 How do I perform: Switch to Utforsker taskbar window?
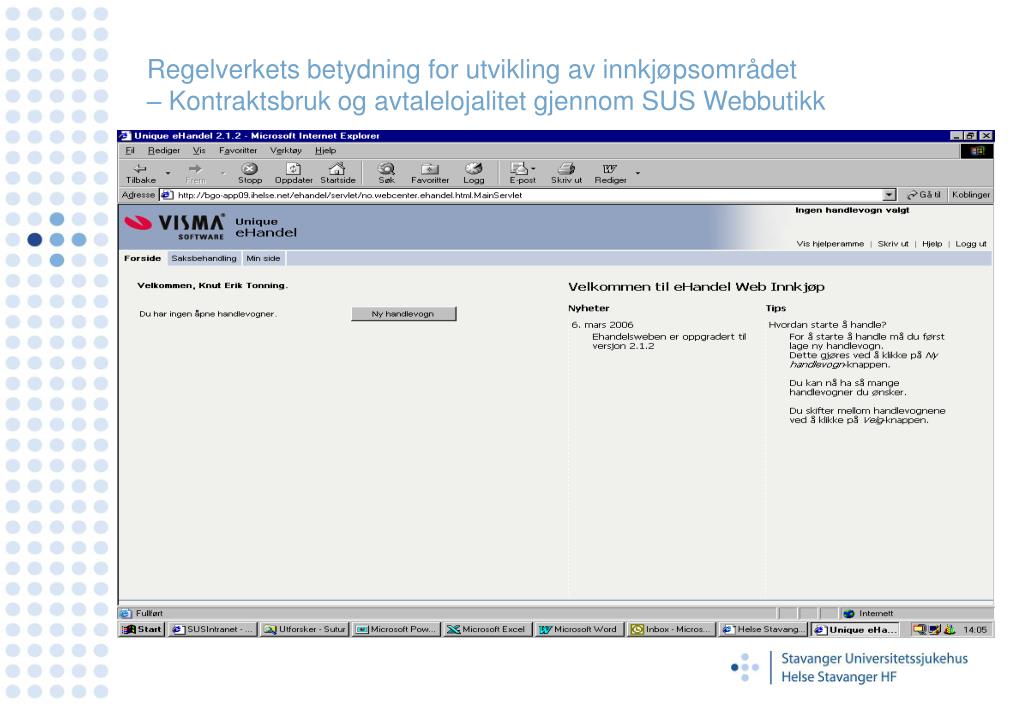[x=304, y=630]
